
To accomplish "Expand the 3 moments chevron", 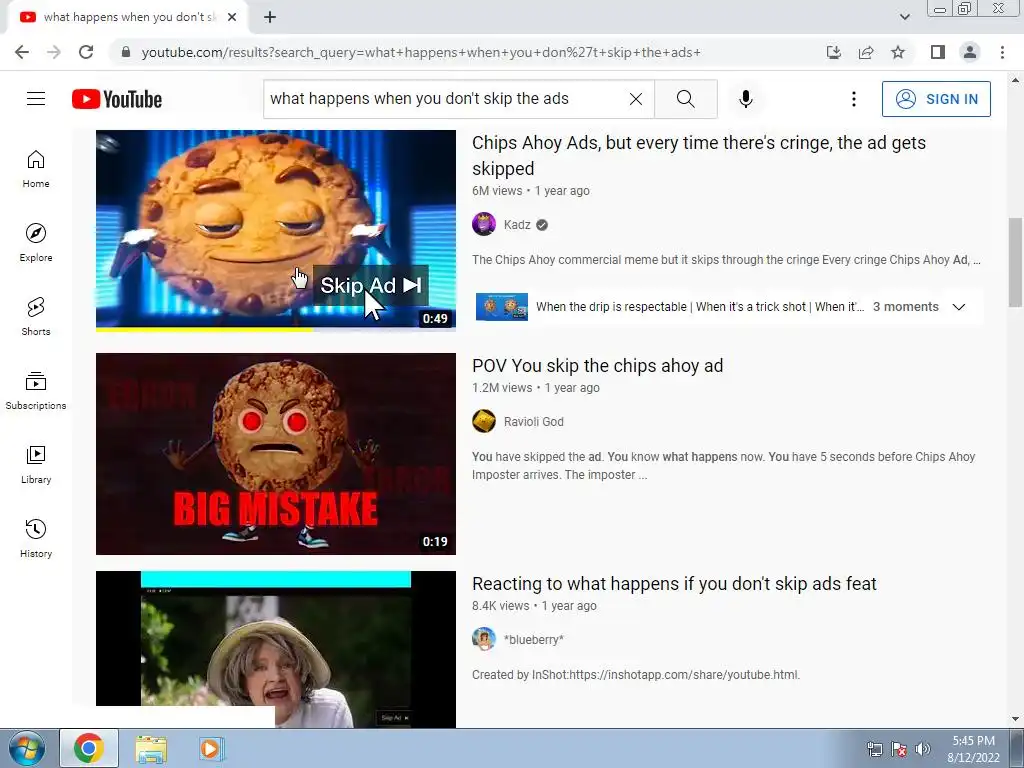I will (959, 307).
